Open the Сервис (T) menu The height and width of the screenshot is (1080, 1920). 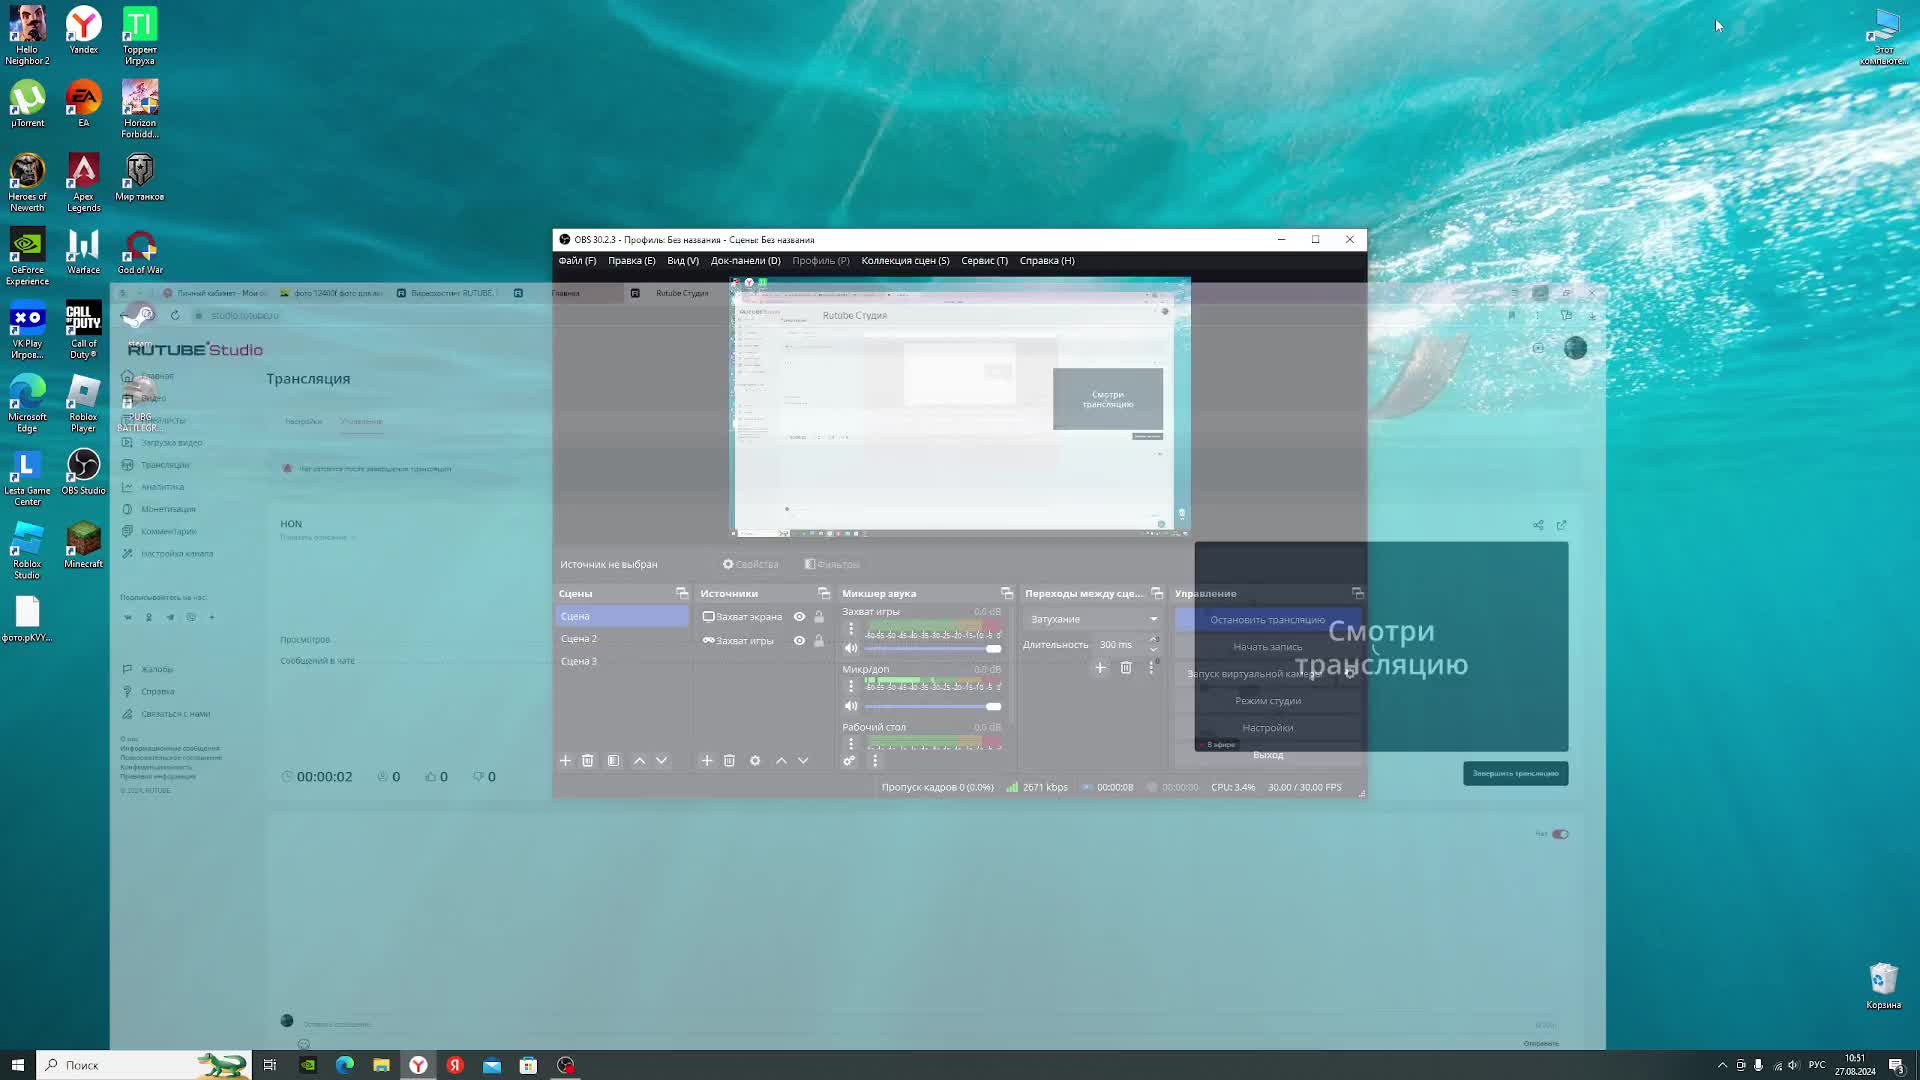[x=984, y=261]
